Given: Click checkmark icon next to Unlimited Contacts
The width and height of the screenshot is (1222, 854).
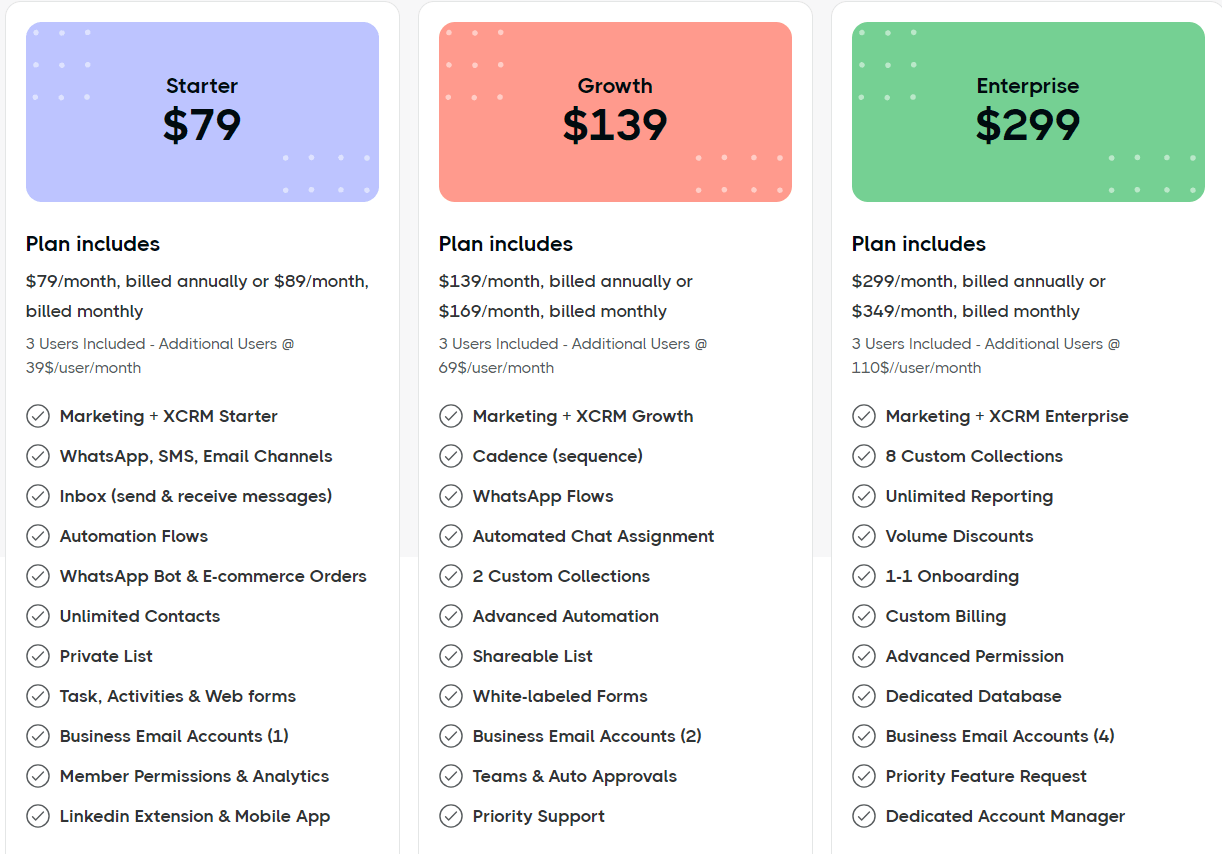Looking at the screenshot, I should point(38,616).
